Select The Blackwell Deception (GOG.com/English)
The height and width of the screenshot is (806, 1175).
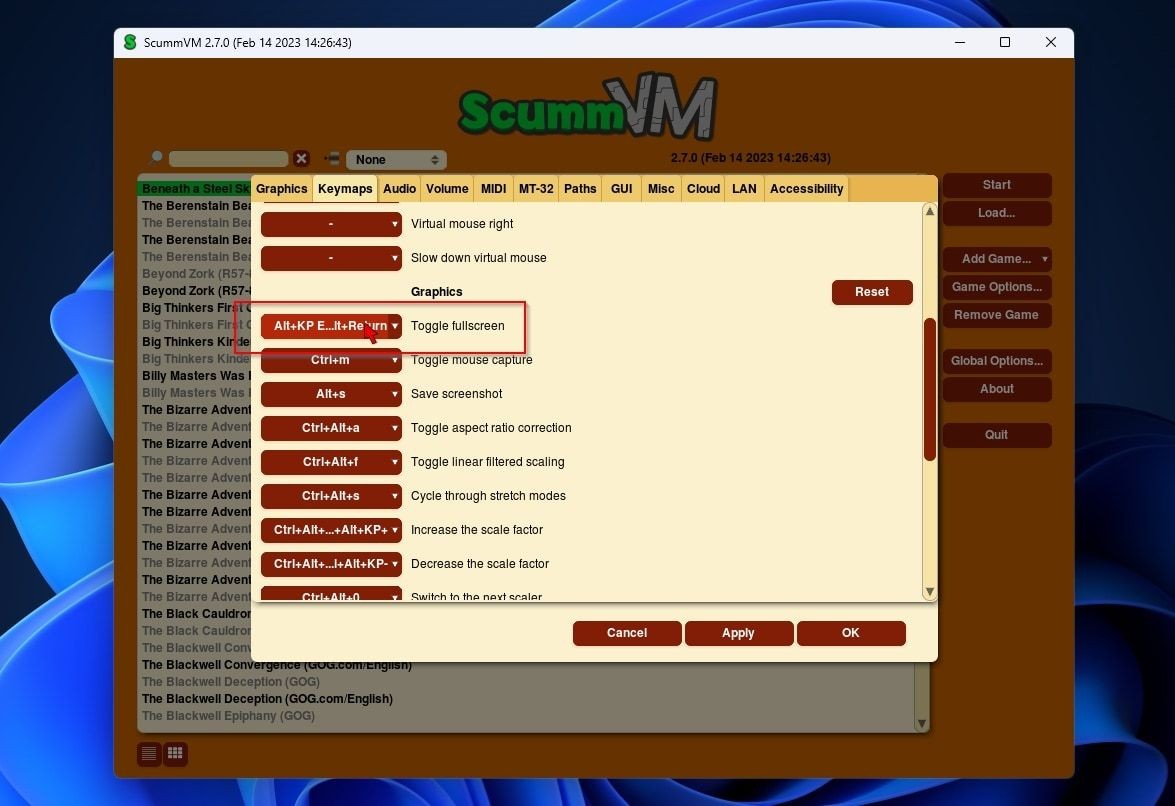(x=268, y=699)
